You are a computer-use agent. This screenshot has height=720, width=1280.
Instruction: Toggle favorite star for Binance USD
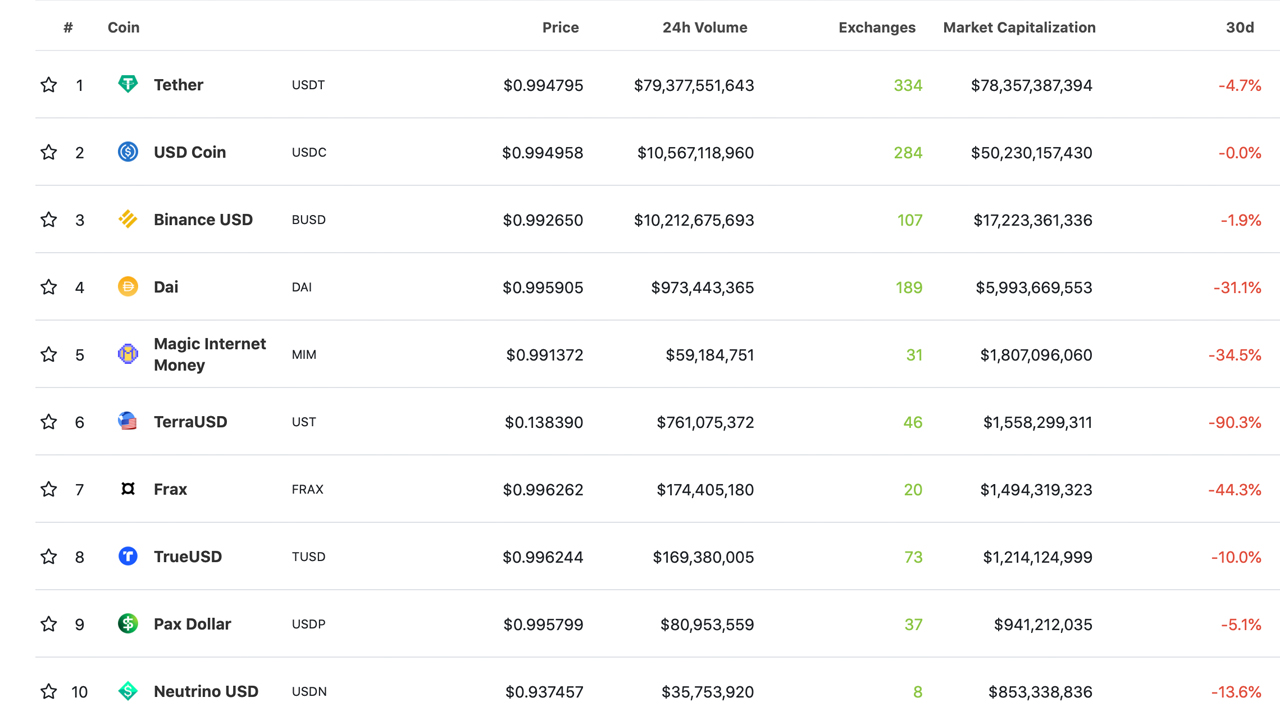tap(48, 219)
